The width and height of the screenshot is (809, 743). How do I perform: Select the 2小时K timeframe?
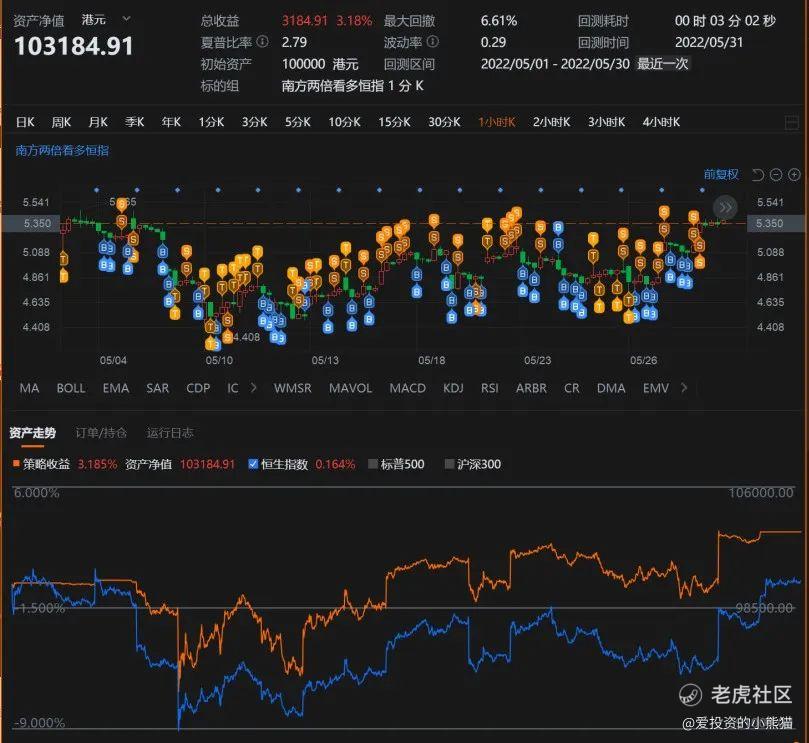pos(552,122)
